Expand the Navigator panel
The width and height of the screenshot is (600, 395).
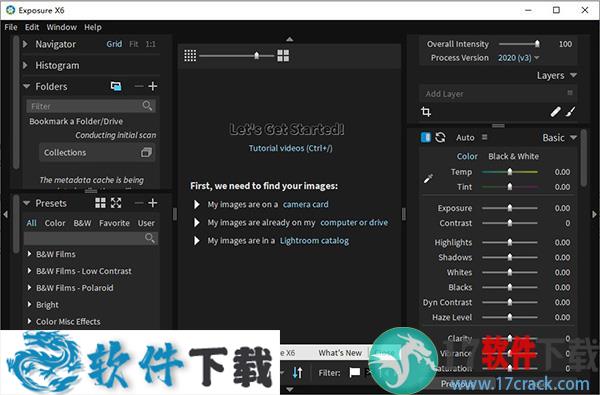[25, 44]
